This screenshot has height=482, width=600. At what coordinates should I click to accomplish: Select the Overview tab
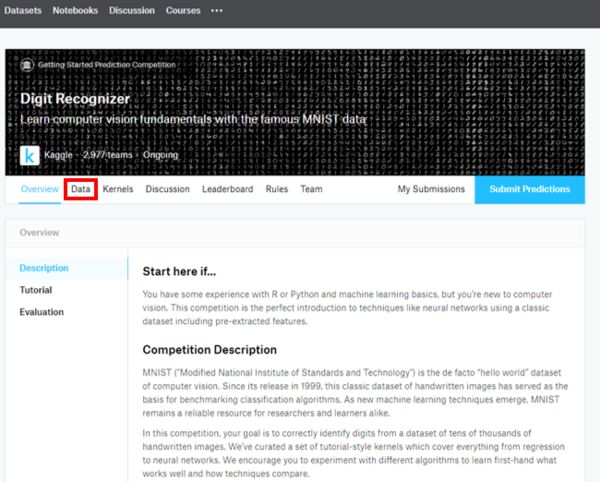(40, 189)
